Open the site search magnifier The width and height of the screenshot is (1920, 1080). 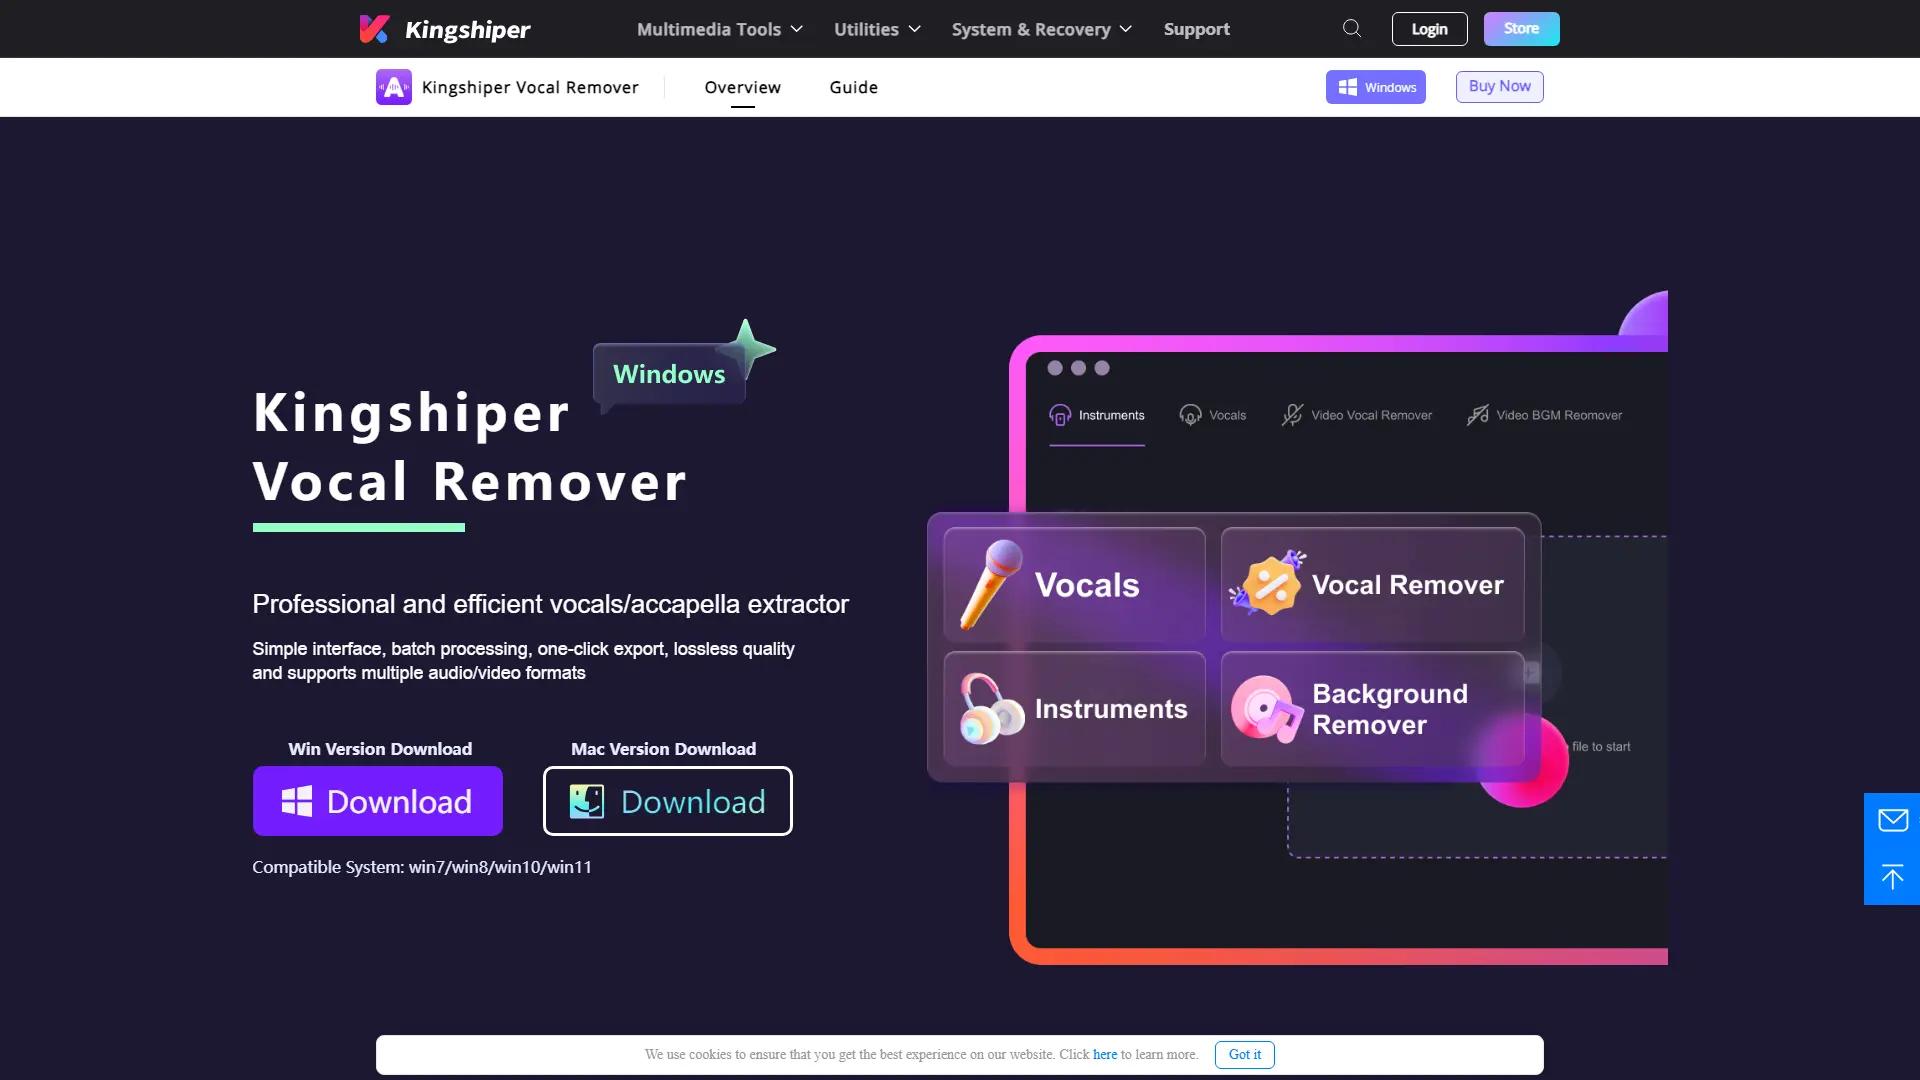coord(1351,28)
